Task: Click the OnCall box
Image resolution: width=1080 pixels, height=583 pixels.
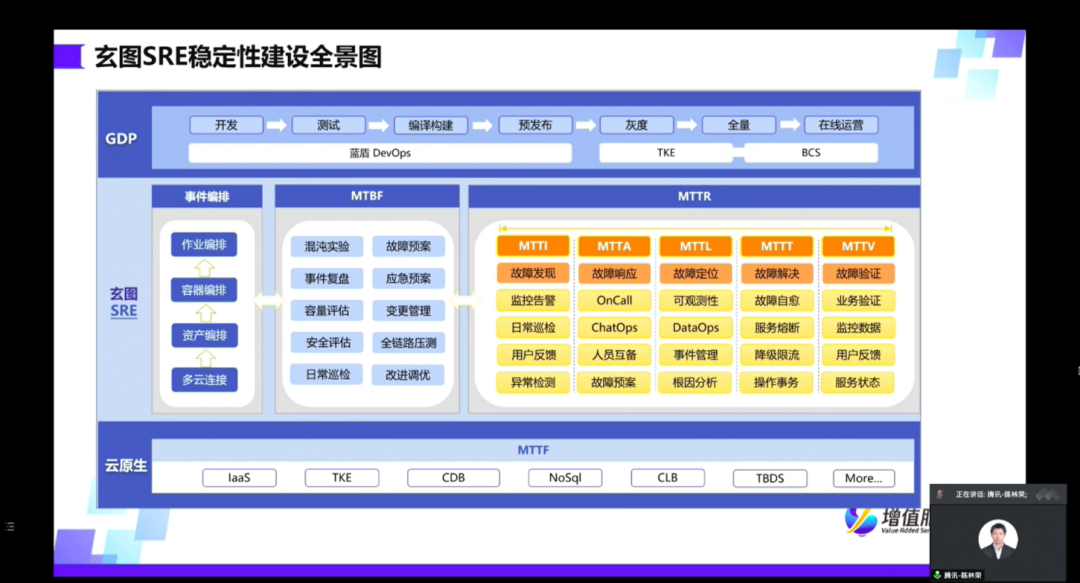Action: point(614,300)
